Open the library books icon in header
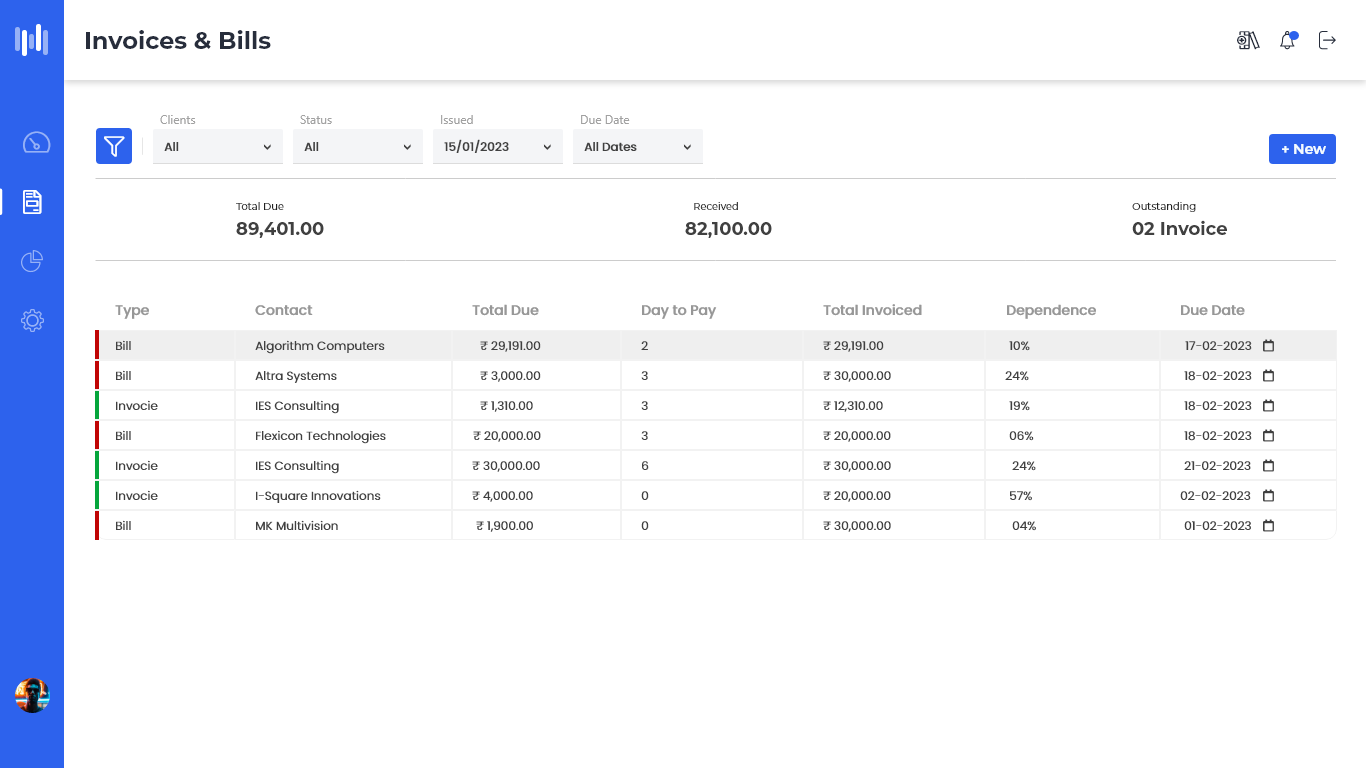Viewport: 1366px width, 768px height. [x=1248, y=41]
